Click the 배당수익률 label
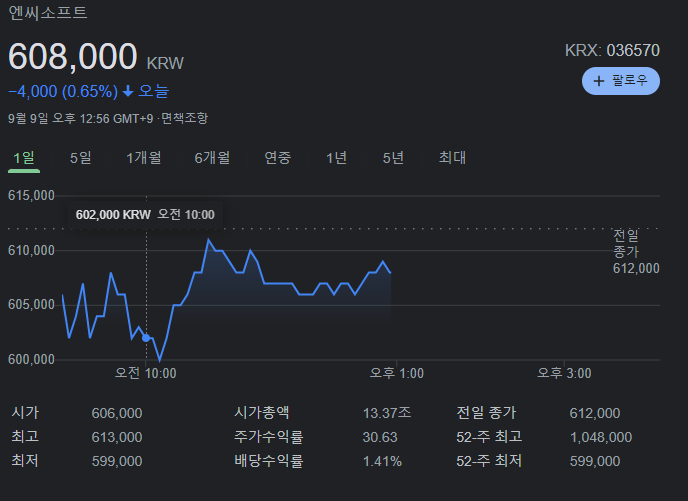Image resolution: width=688 pixels, height=501 pixels. pos(269,461)
